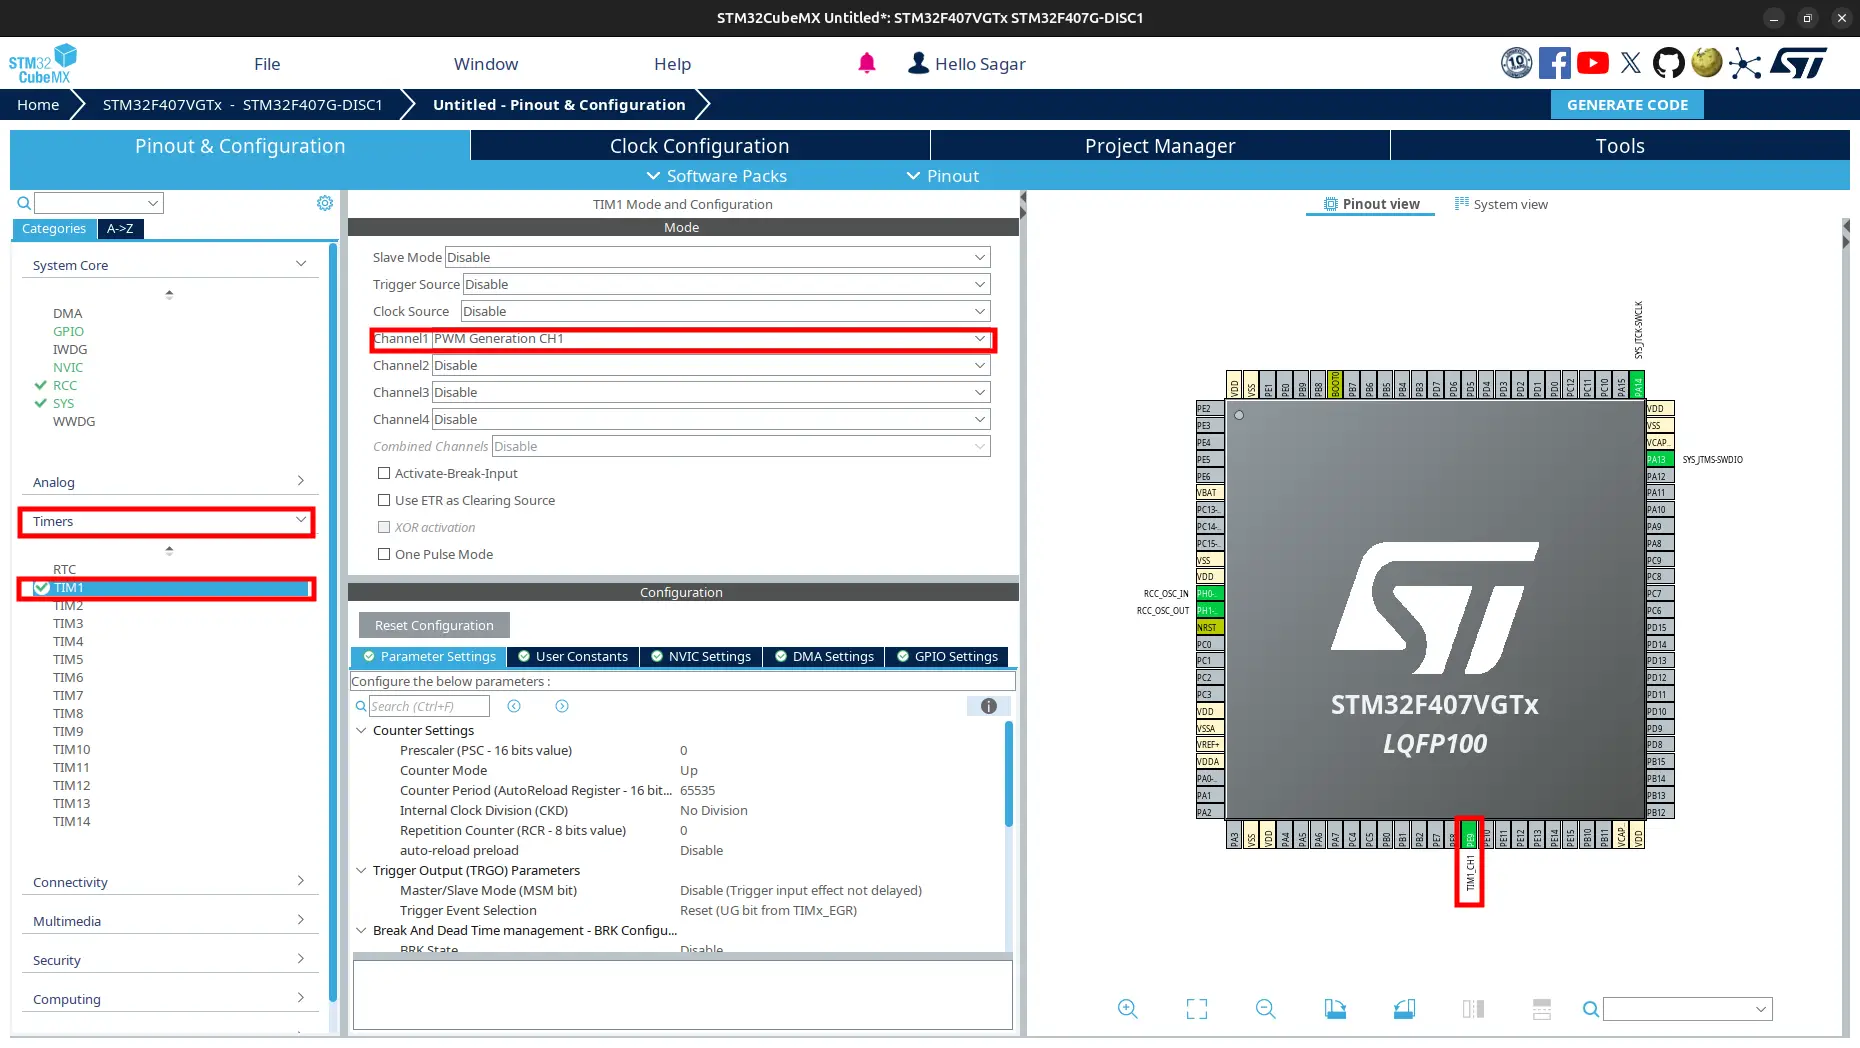Open the Clock Source dropdown
The height and width of the screenshot is (1048, 1860).
[725, 311]
